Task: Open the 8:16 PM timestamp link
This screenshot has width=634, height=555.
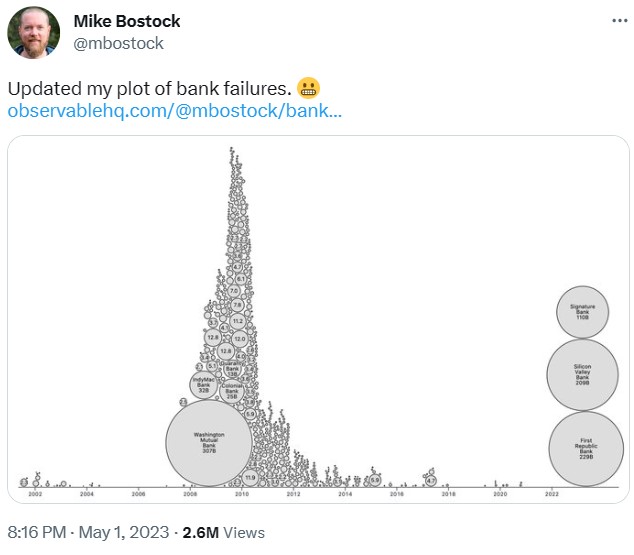Action: point(37,533)
